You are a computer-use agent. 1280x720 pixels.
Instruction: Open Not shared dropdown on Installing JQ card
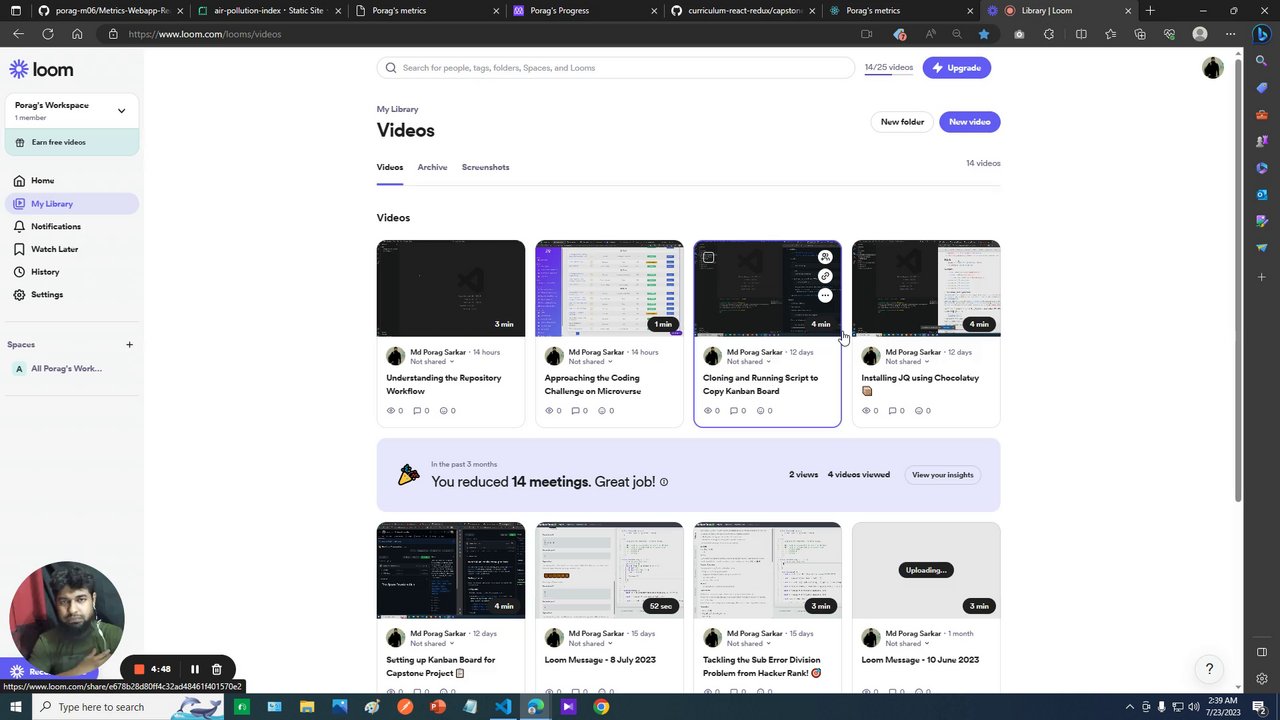pos(908,362)
